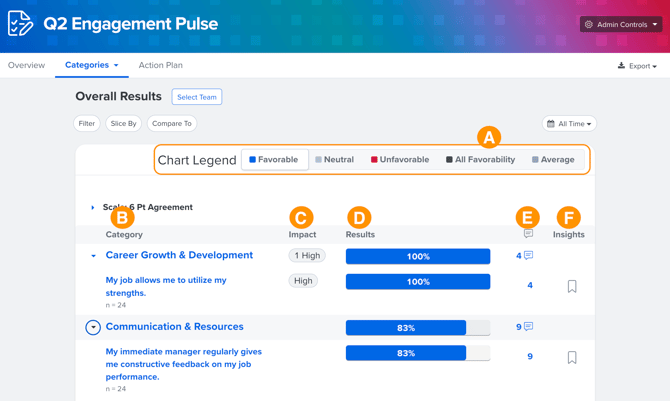Bookmark the manager feedback question insight
Screen dimensions: 670x401
tap(572, 357)
